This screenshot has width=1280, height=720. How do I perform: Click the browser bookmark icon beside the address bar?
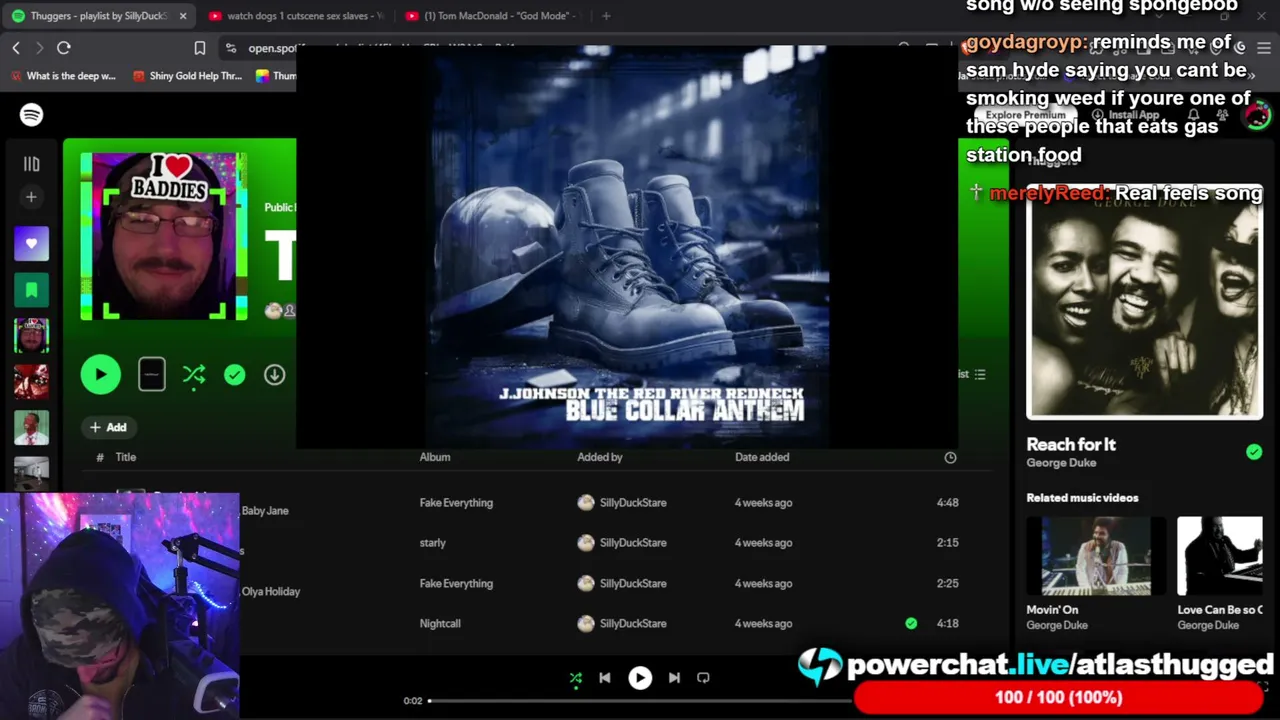tap(200, 48)
